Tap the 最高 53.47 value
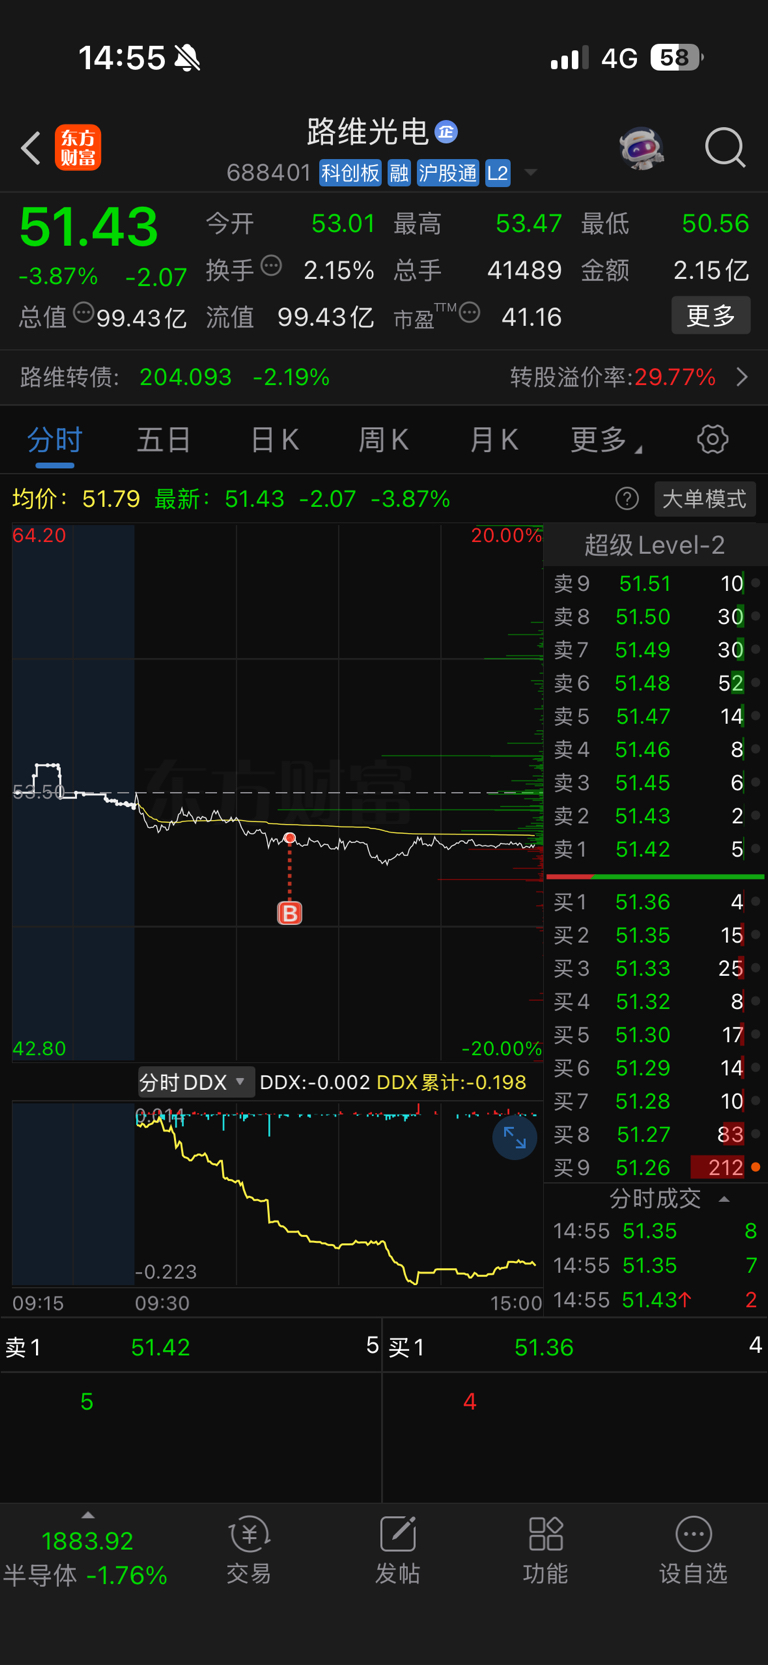 tap(529, 223)
